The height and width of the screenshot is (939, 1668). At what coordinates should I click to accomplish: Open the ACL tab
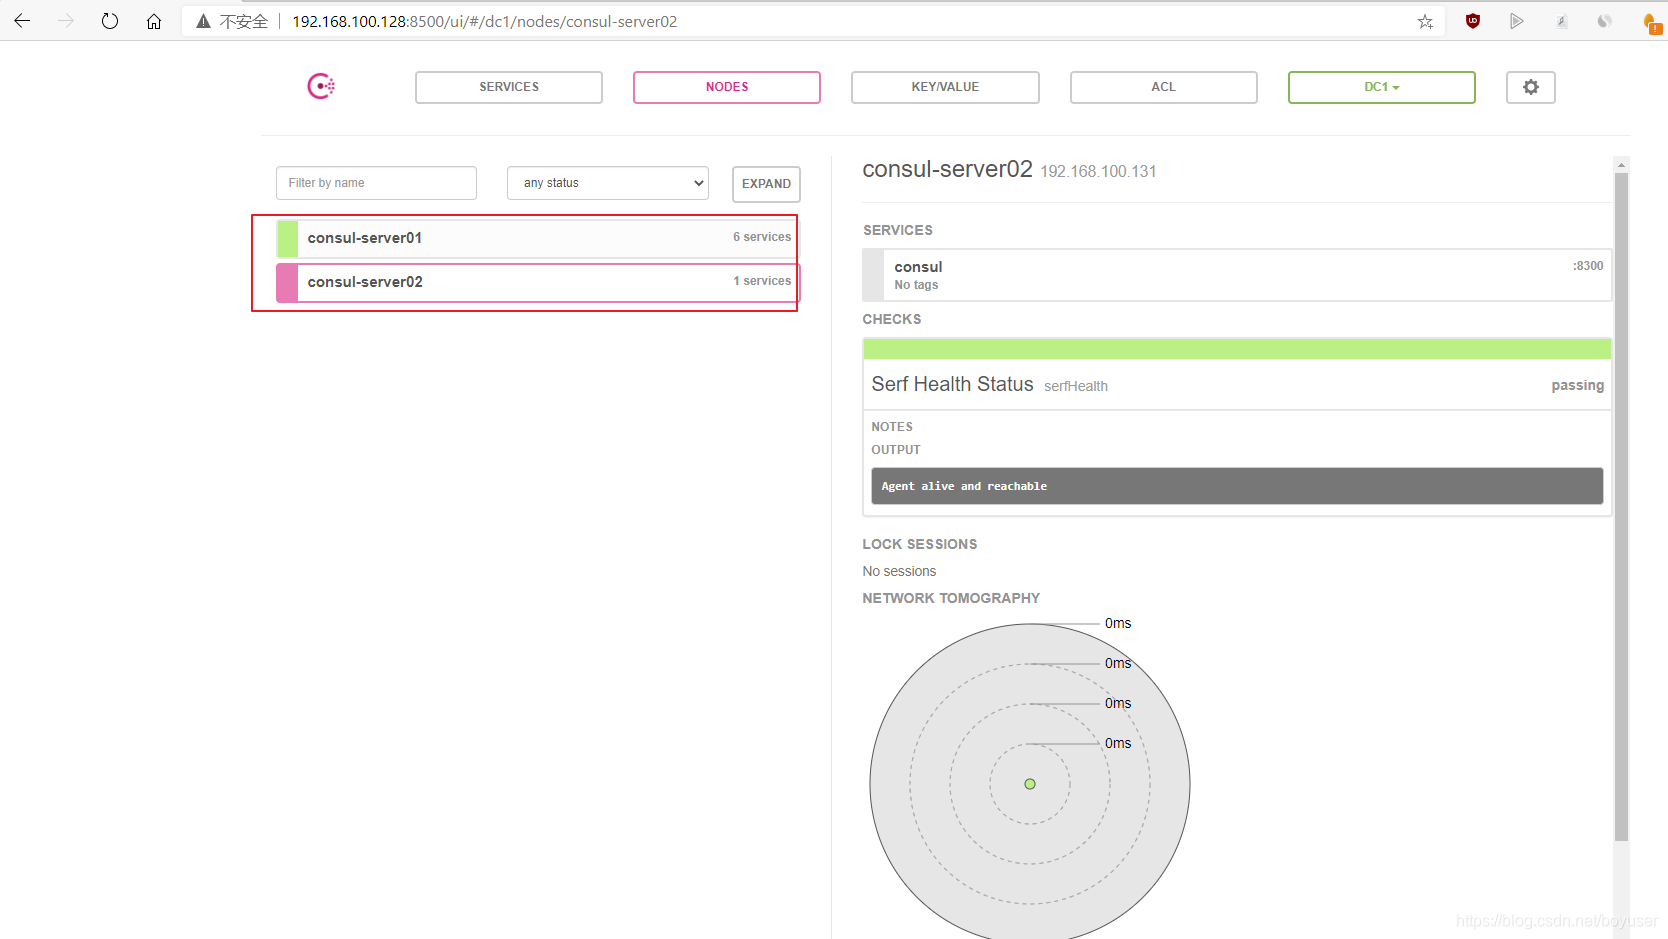[1163, 87]
